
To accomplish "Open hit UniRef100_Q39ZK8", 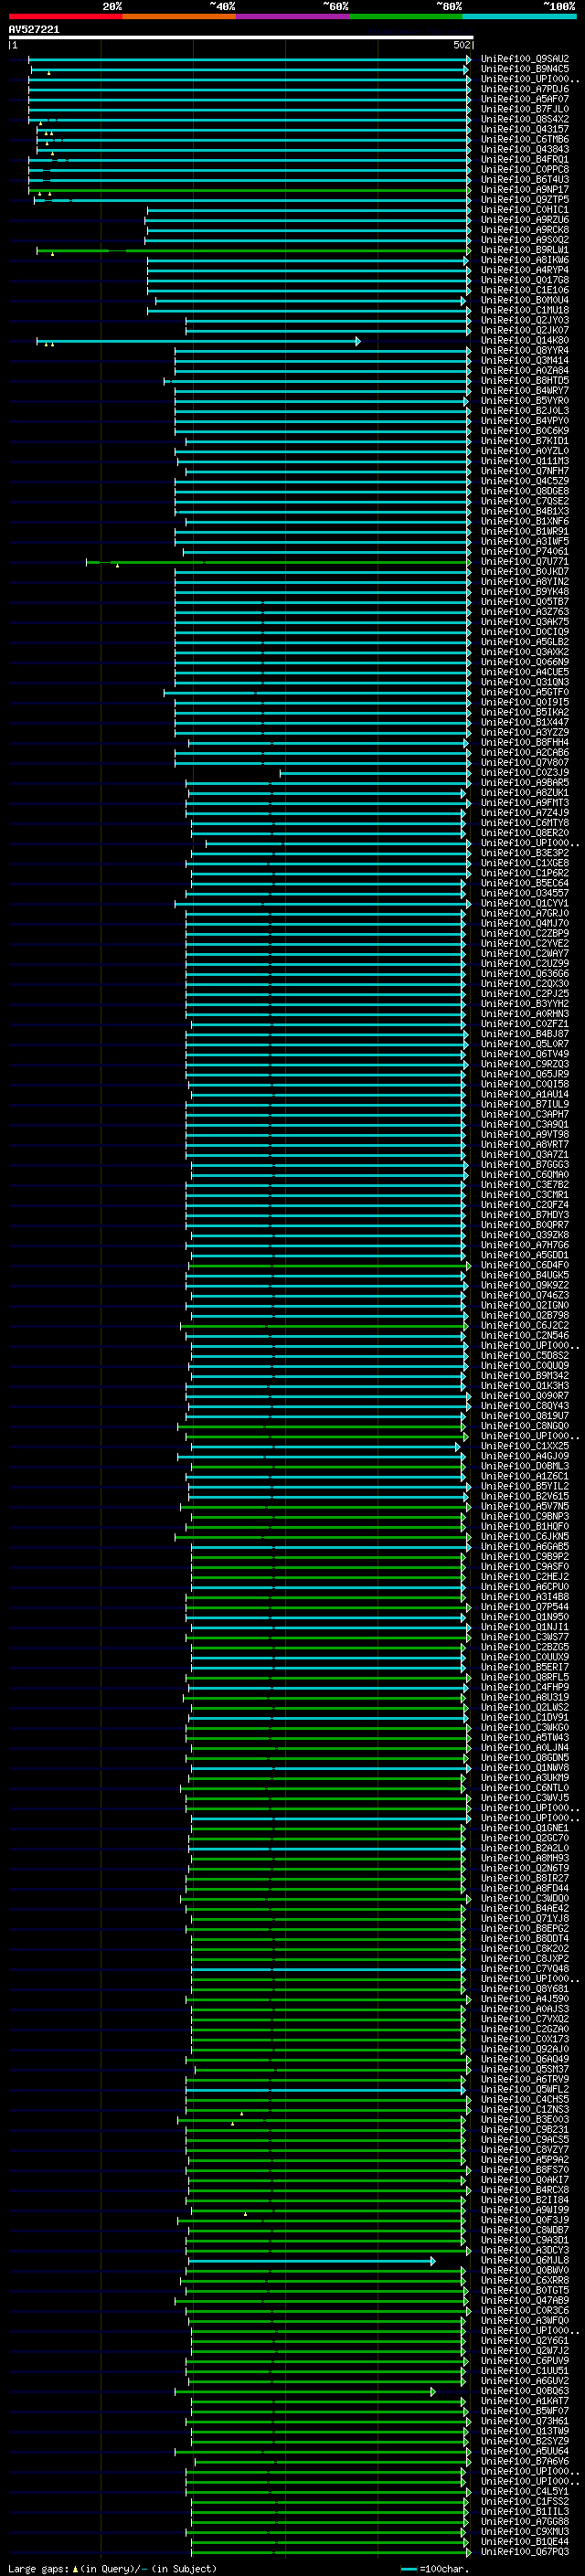I will click(525, 1235).
